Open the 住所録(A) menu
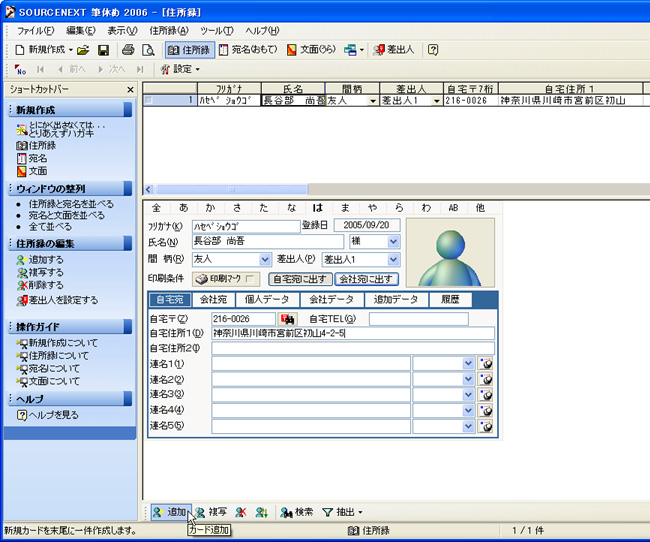 tap(169, 31)
